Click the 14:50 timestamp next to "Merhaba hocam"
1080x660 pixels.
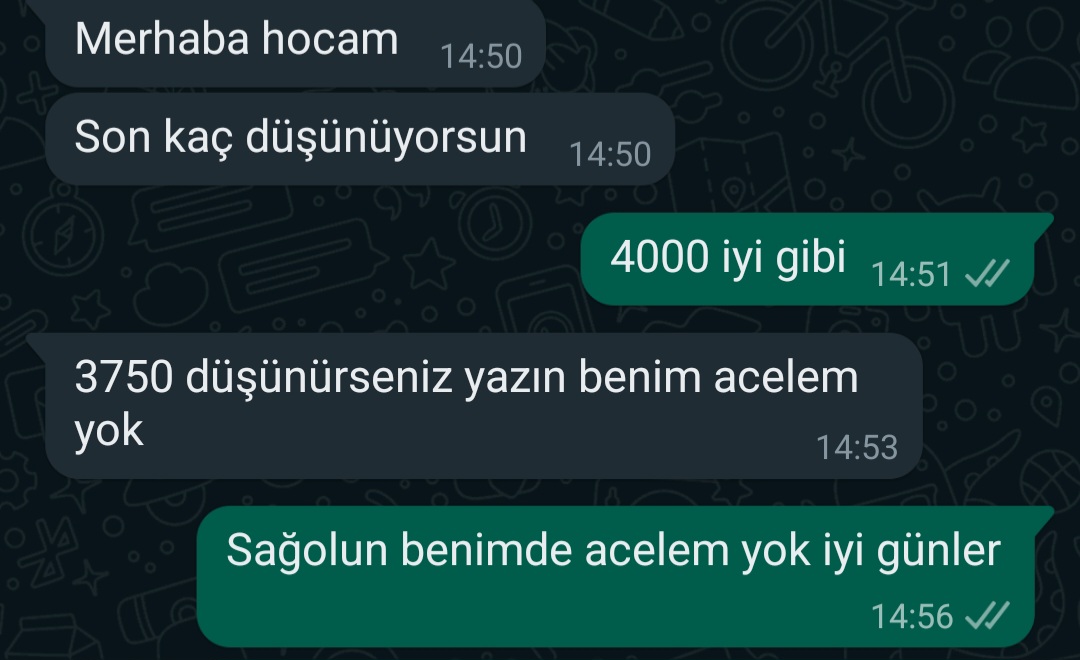(x=481, y=56)
